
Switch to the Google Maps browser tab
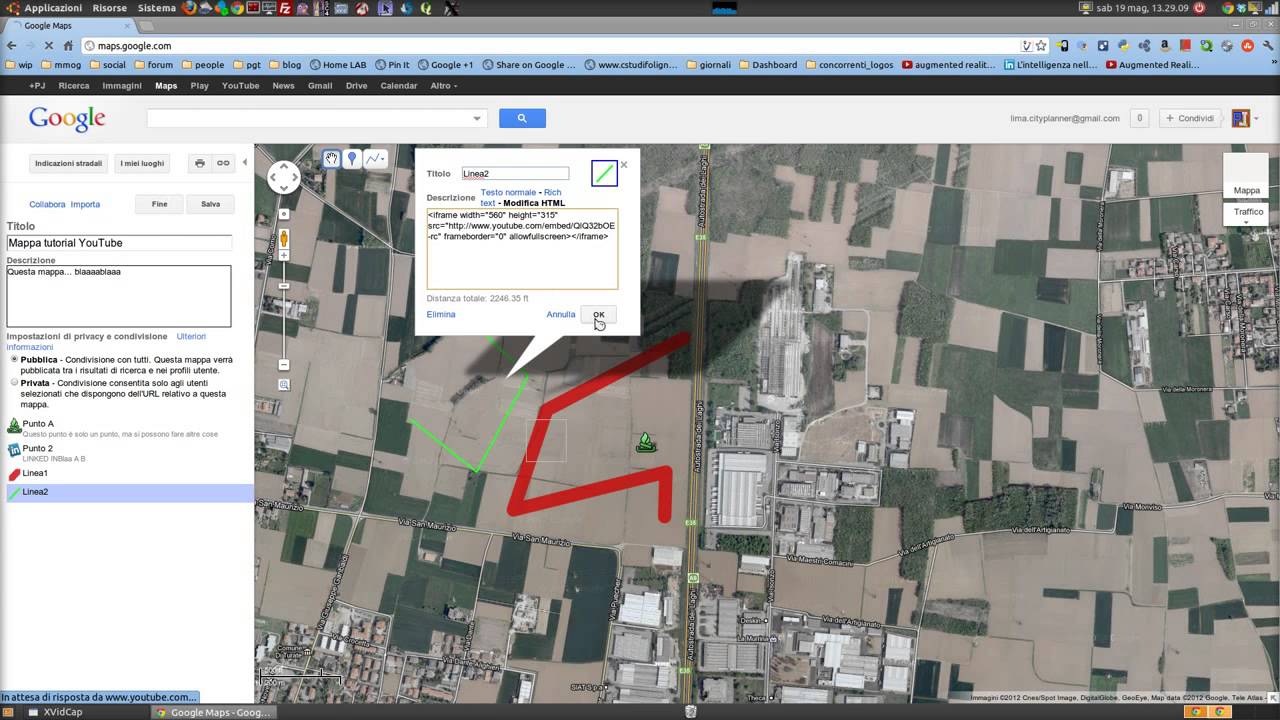pyautogui.click(x=68, y=25)
